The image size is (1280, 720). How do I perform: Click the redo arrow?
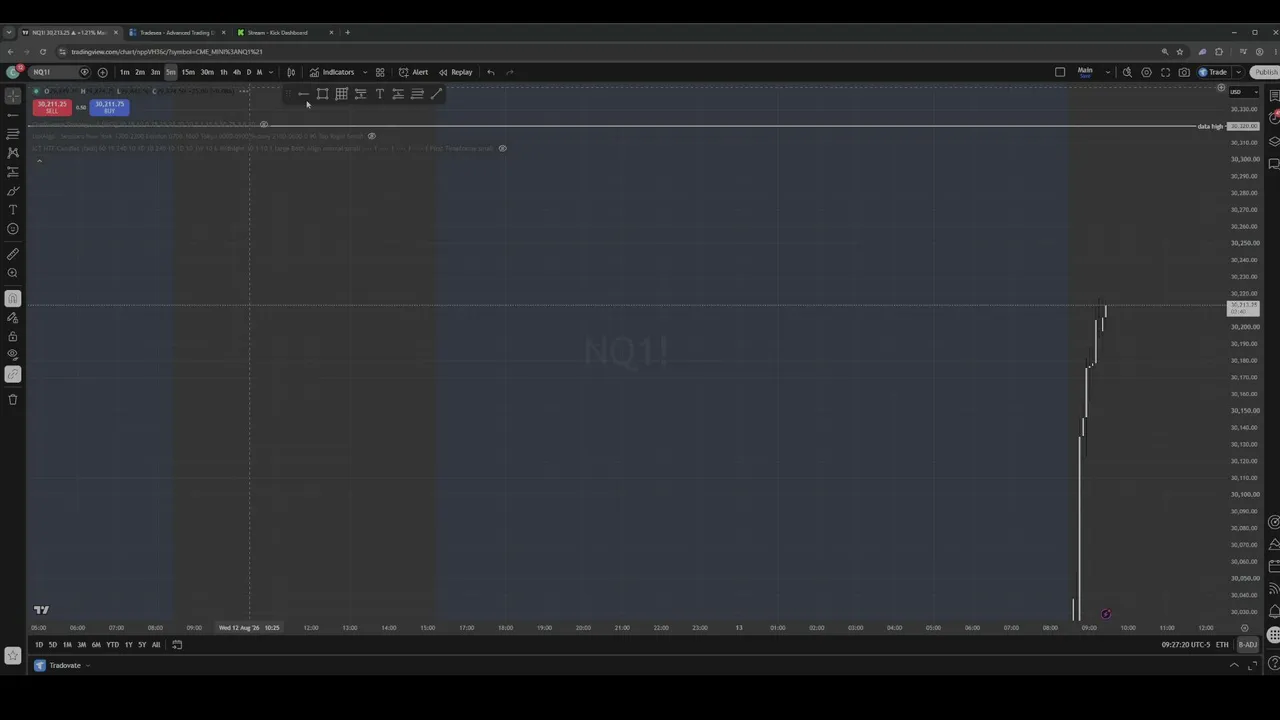tap(510, 72)
